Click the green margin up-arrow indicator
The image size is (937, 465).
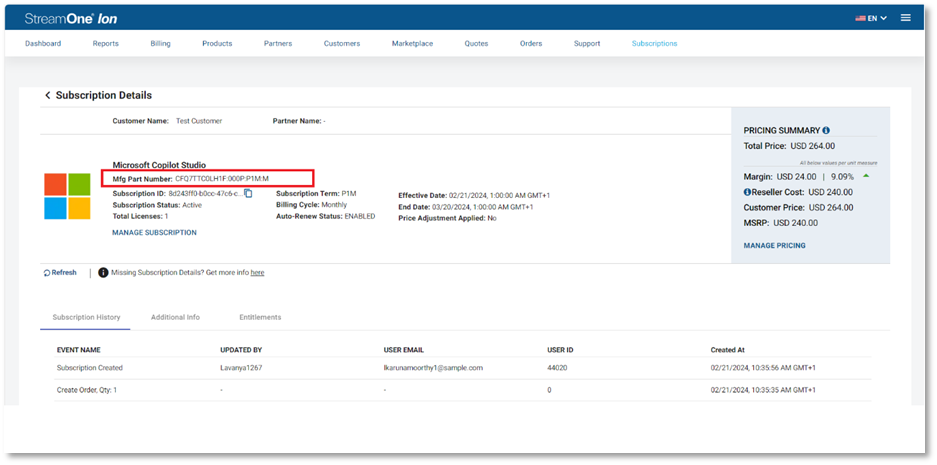click(866, 176)
